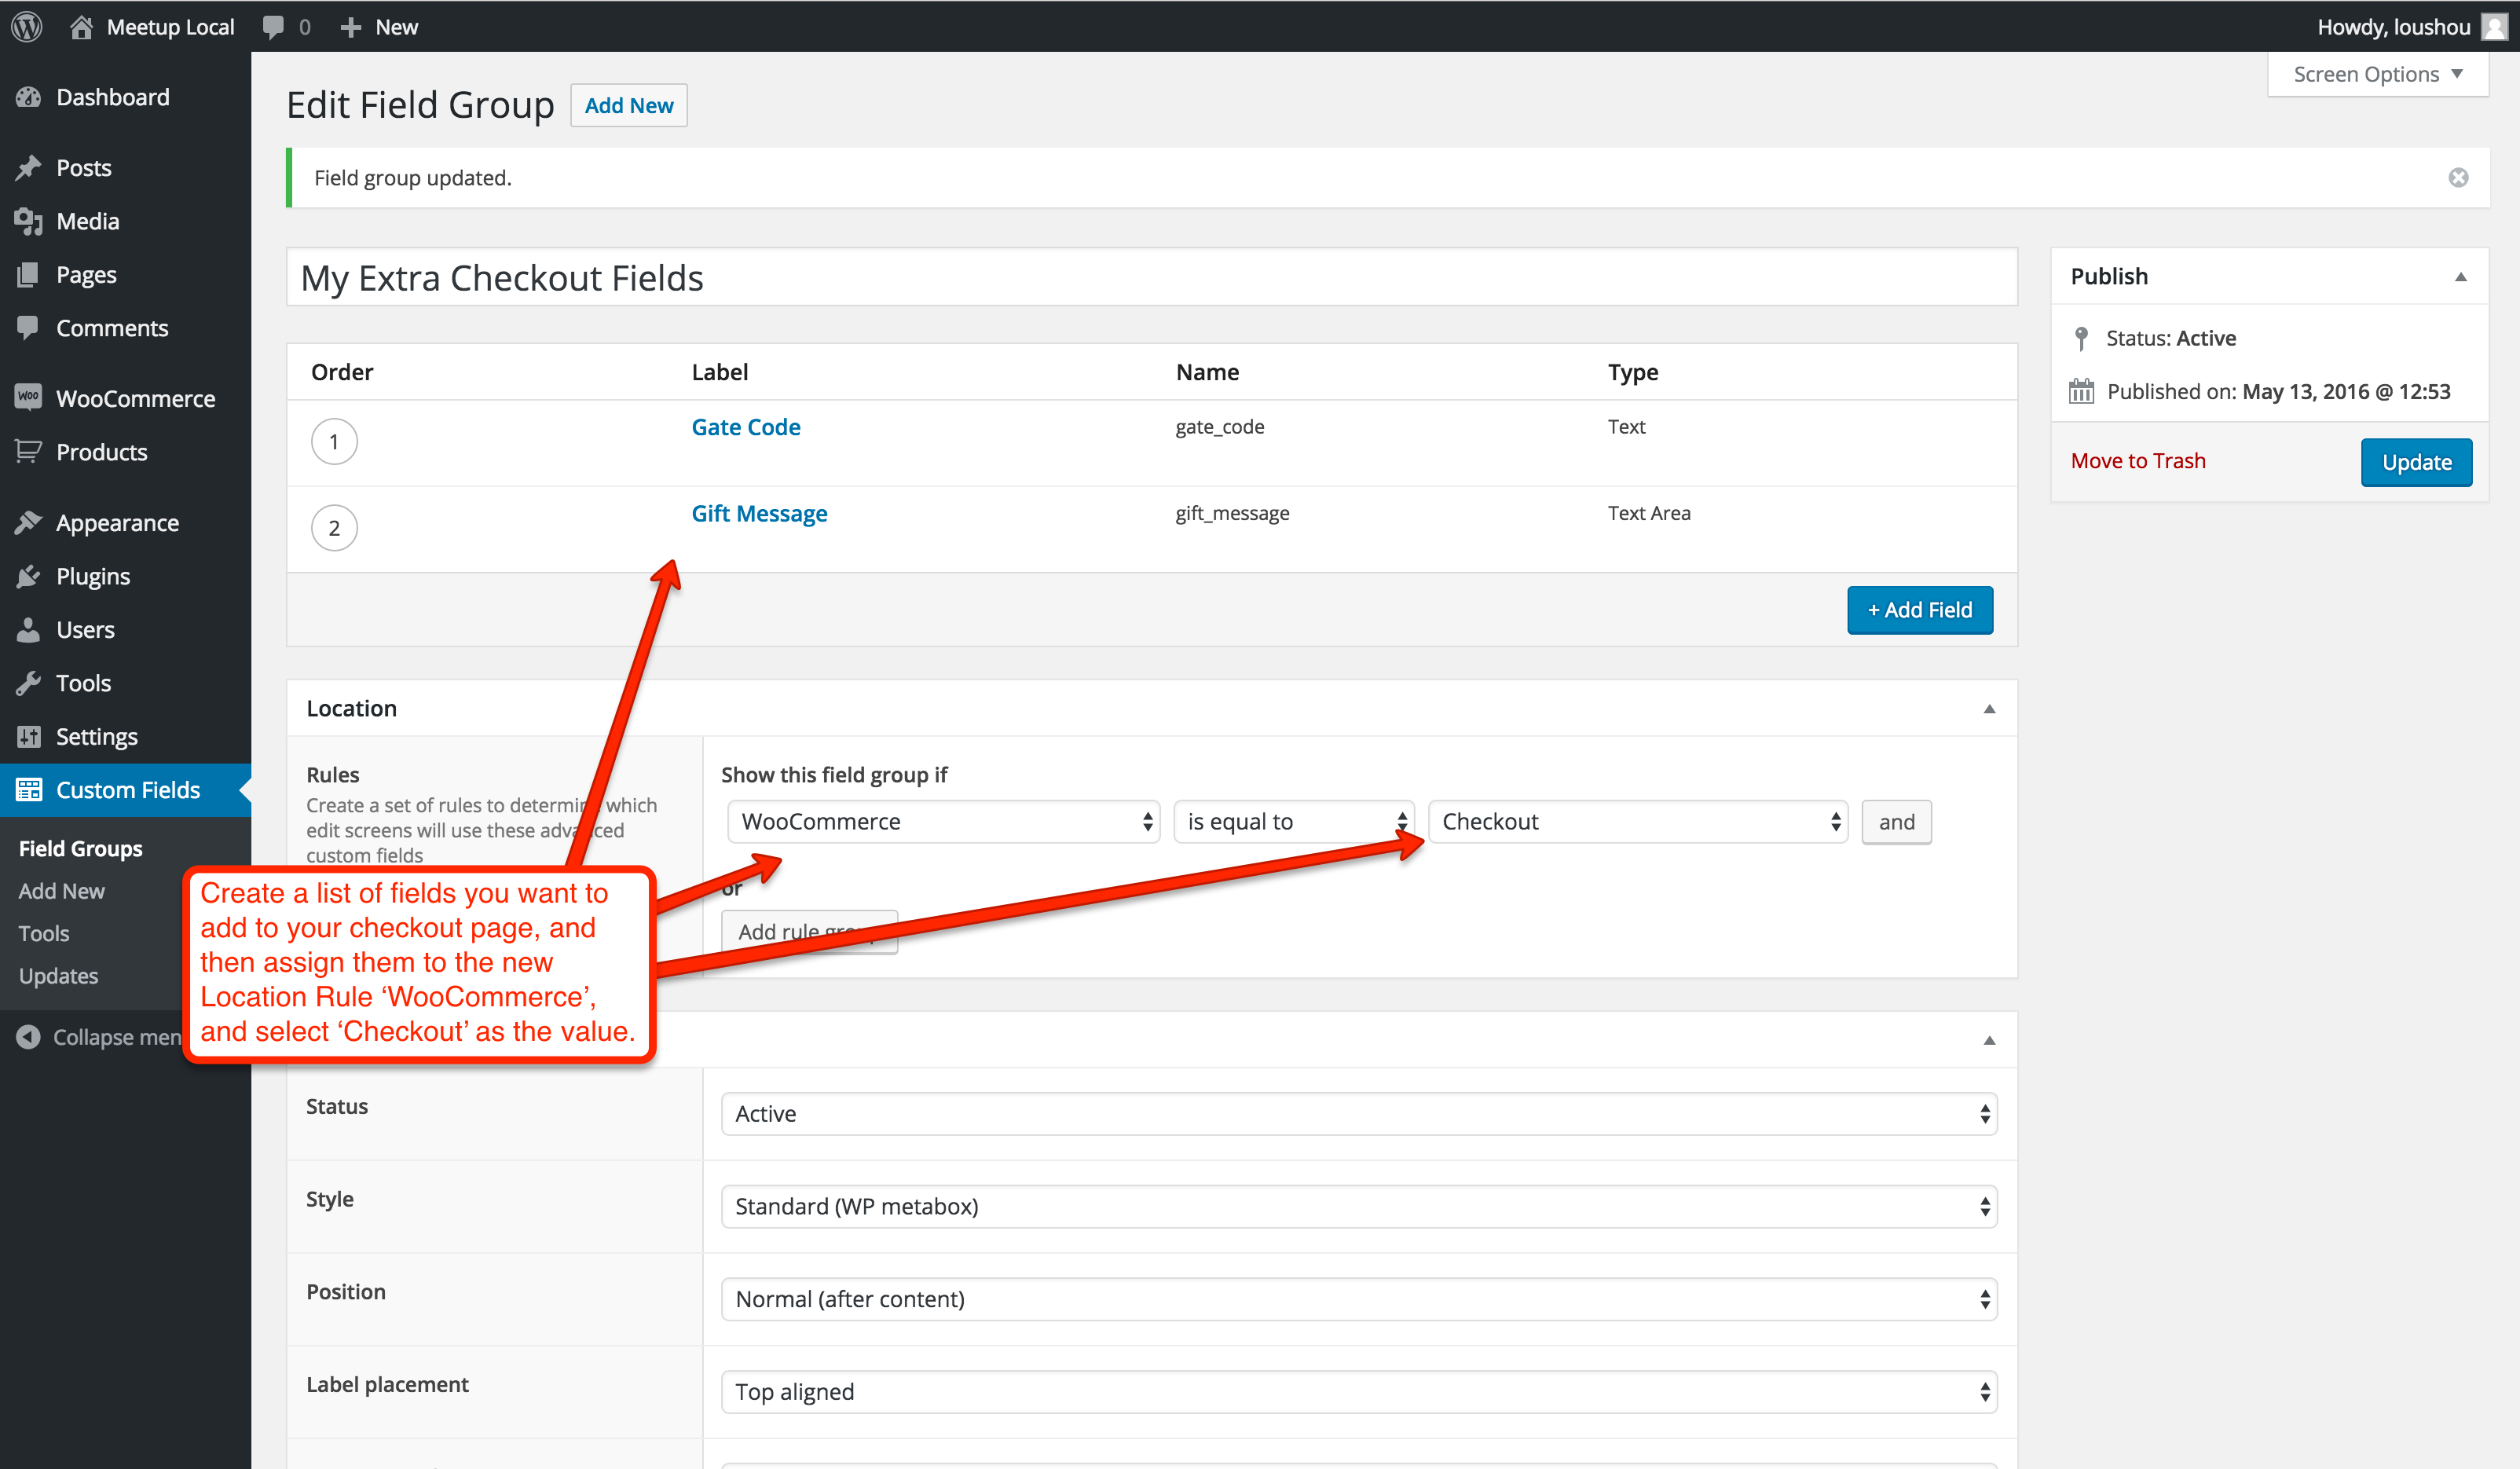Open the WooCommerce rule parameter dropdown
Viewport: 2520px width, 1469px height.
pos(943,822)
